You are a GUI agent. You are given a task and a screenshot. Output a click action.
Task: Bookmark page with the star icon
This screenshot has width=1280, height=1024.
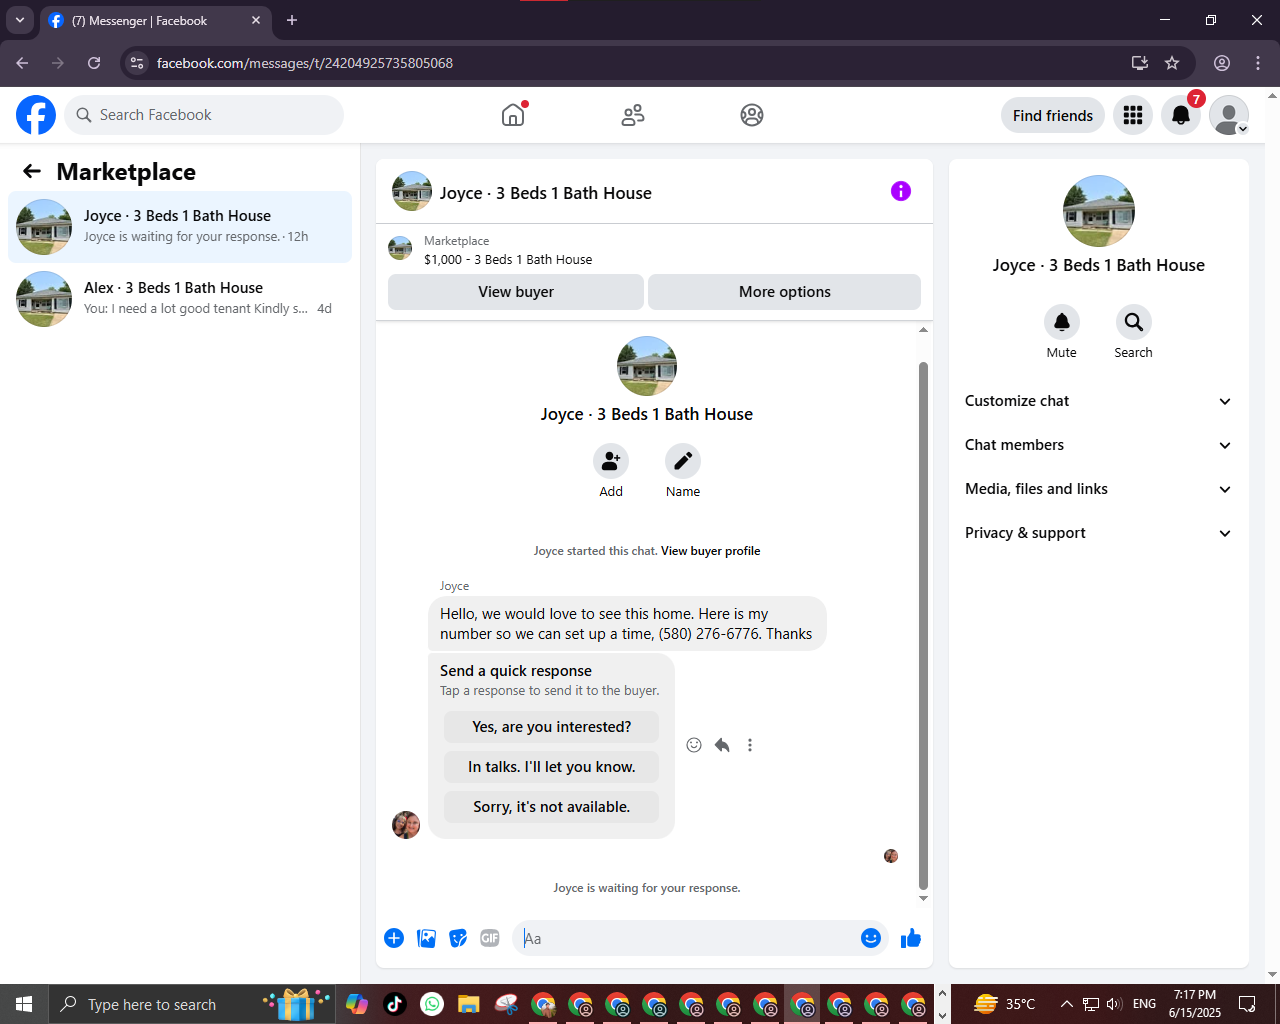[1172, 63]
